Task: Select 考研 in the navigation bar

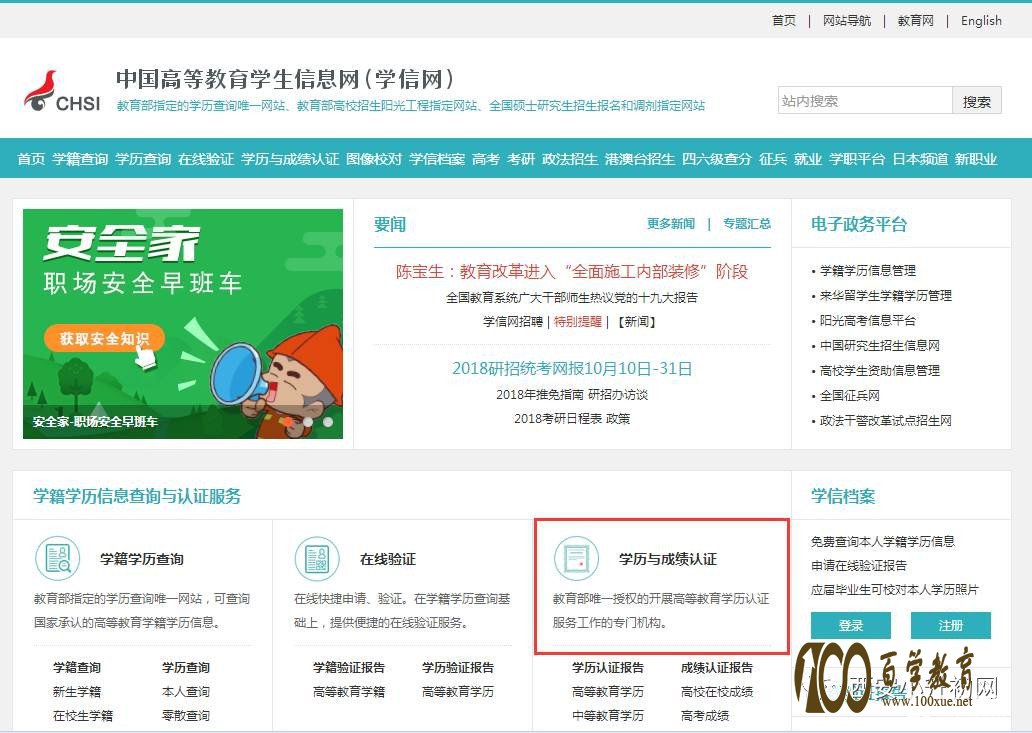Action: point(521,159)
